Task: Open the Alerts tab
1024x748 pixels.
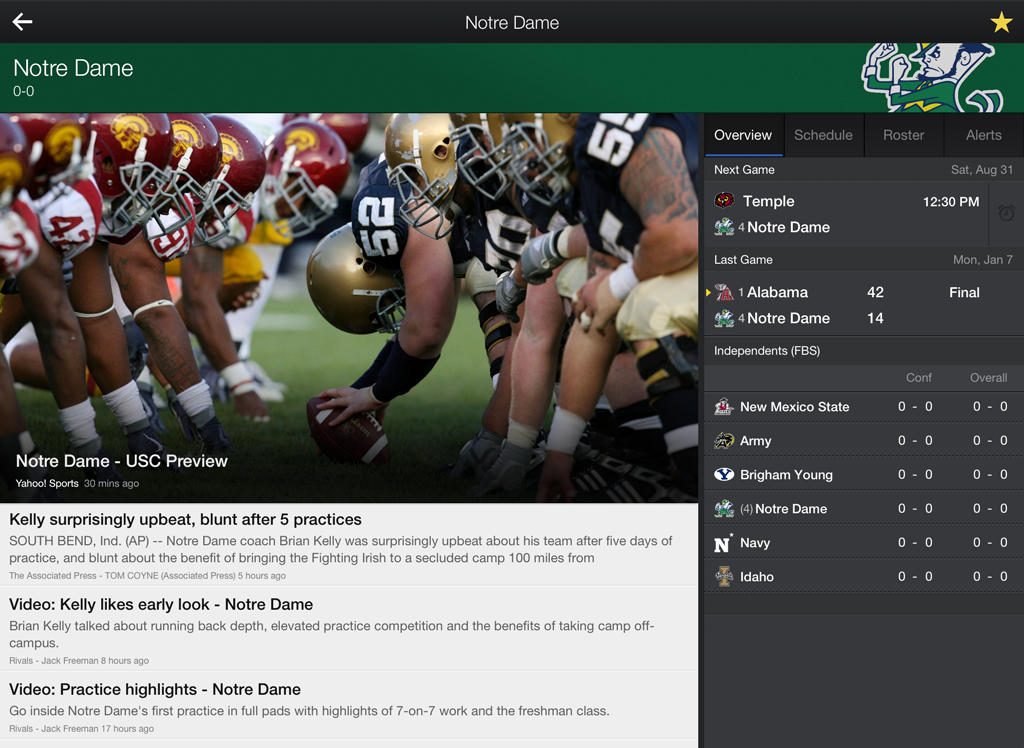Action: [x=984, y=135]
